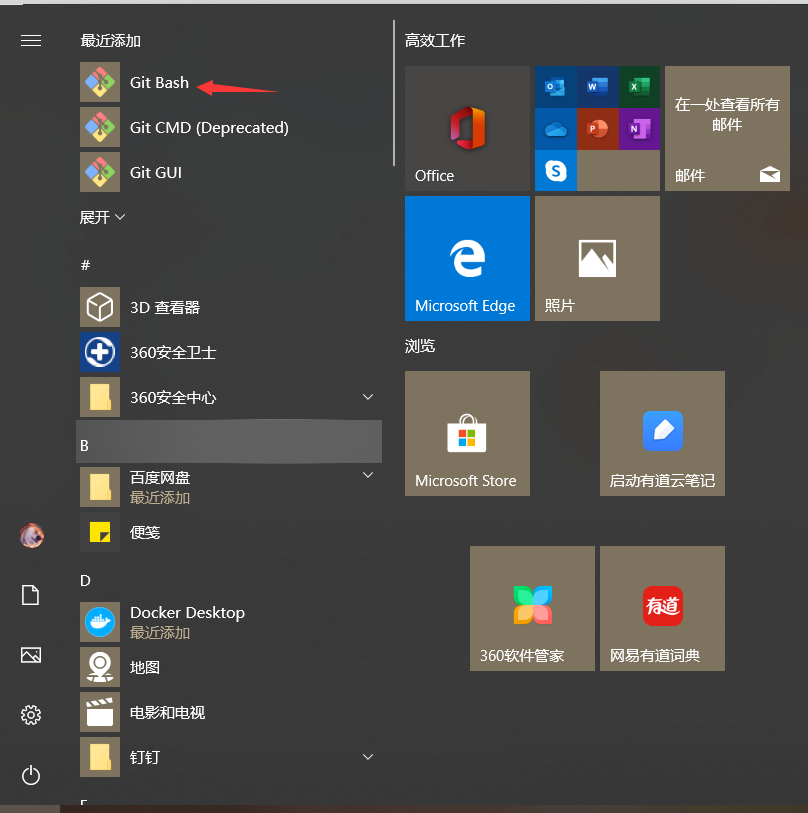Open OneDrive from Office tile group
The width and height of the screenshot is (808, 813).
555,129
